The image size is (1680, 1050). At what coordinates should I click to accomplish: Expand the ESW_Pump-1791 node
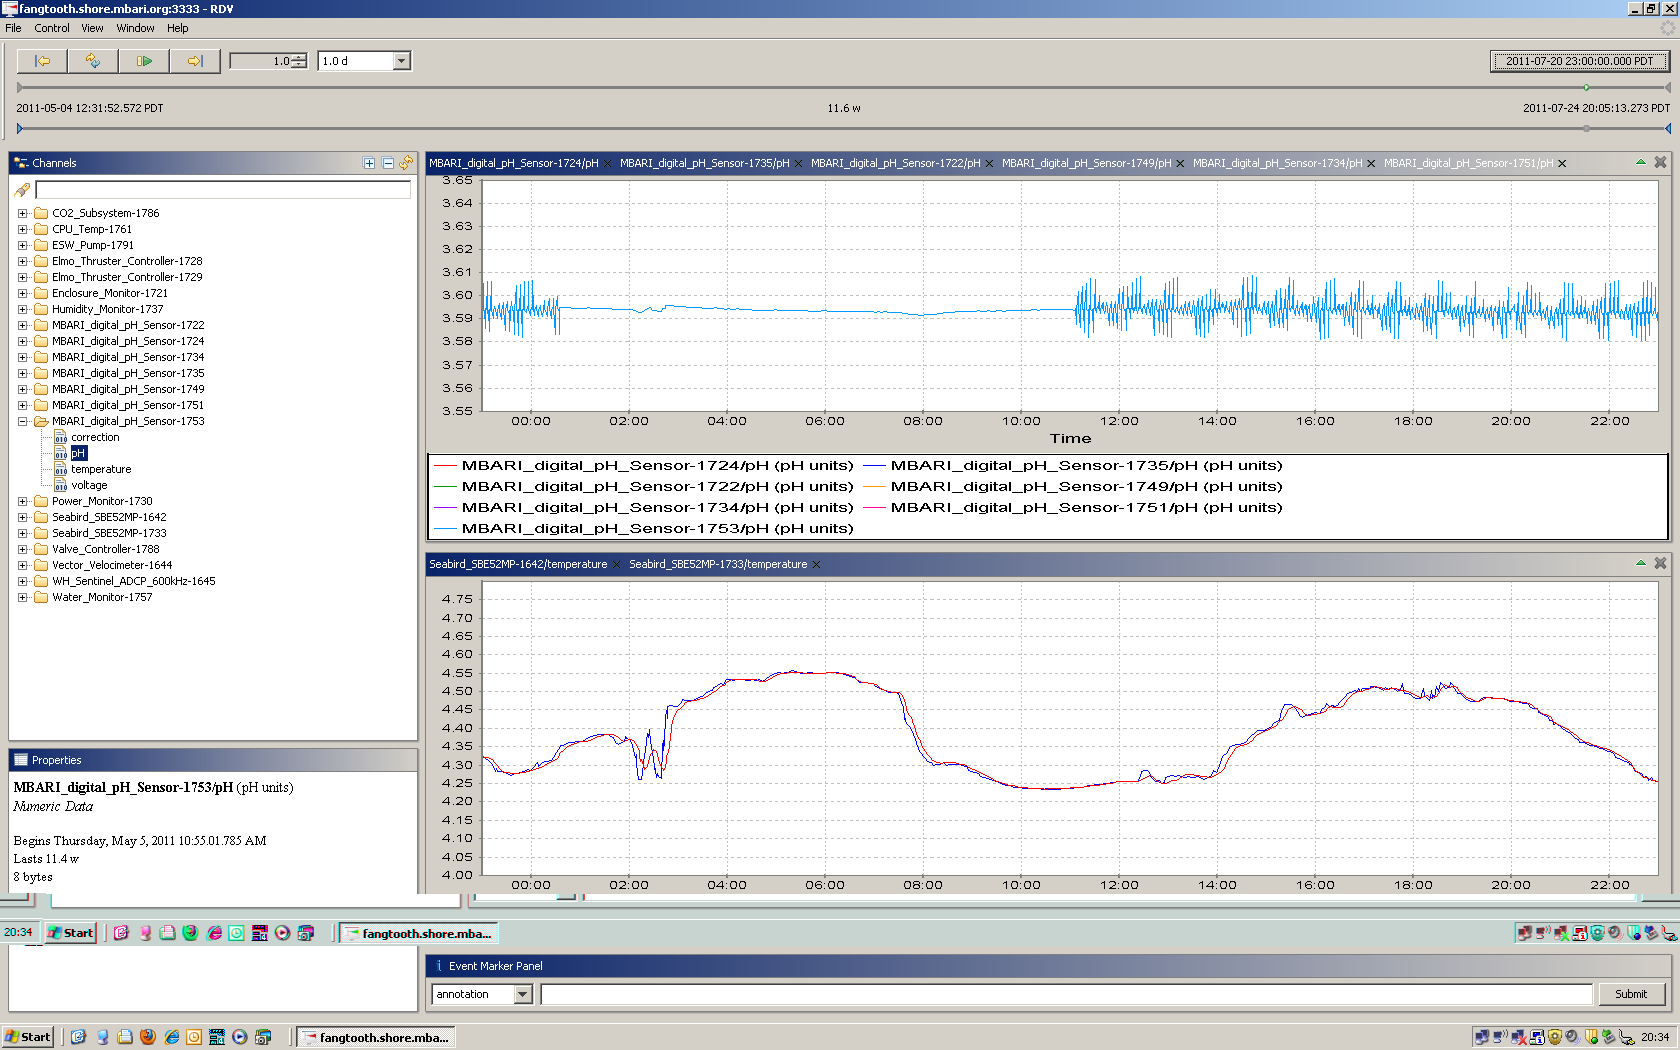(22, 245)
